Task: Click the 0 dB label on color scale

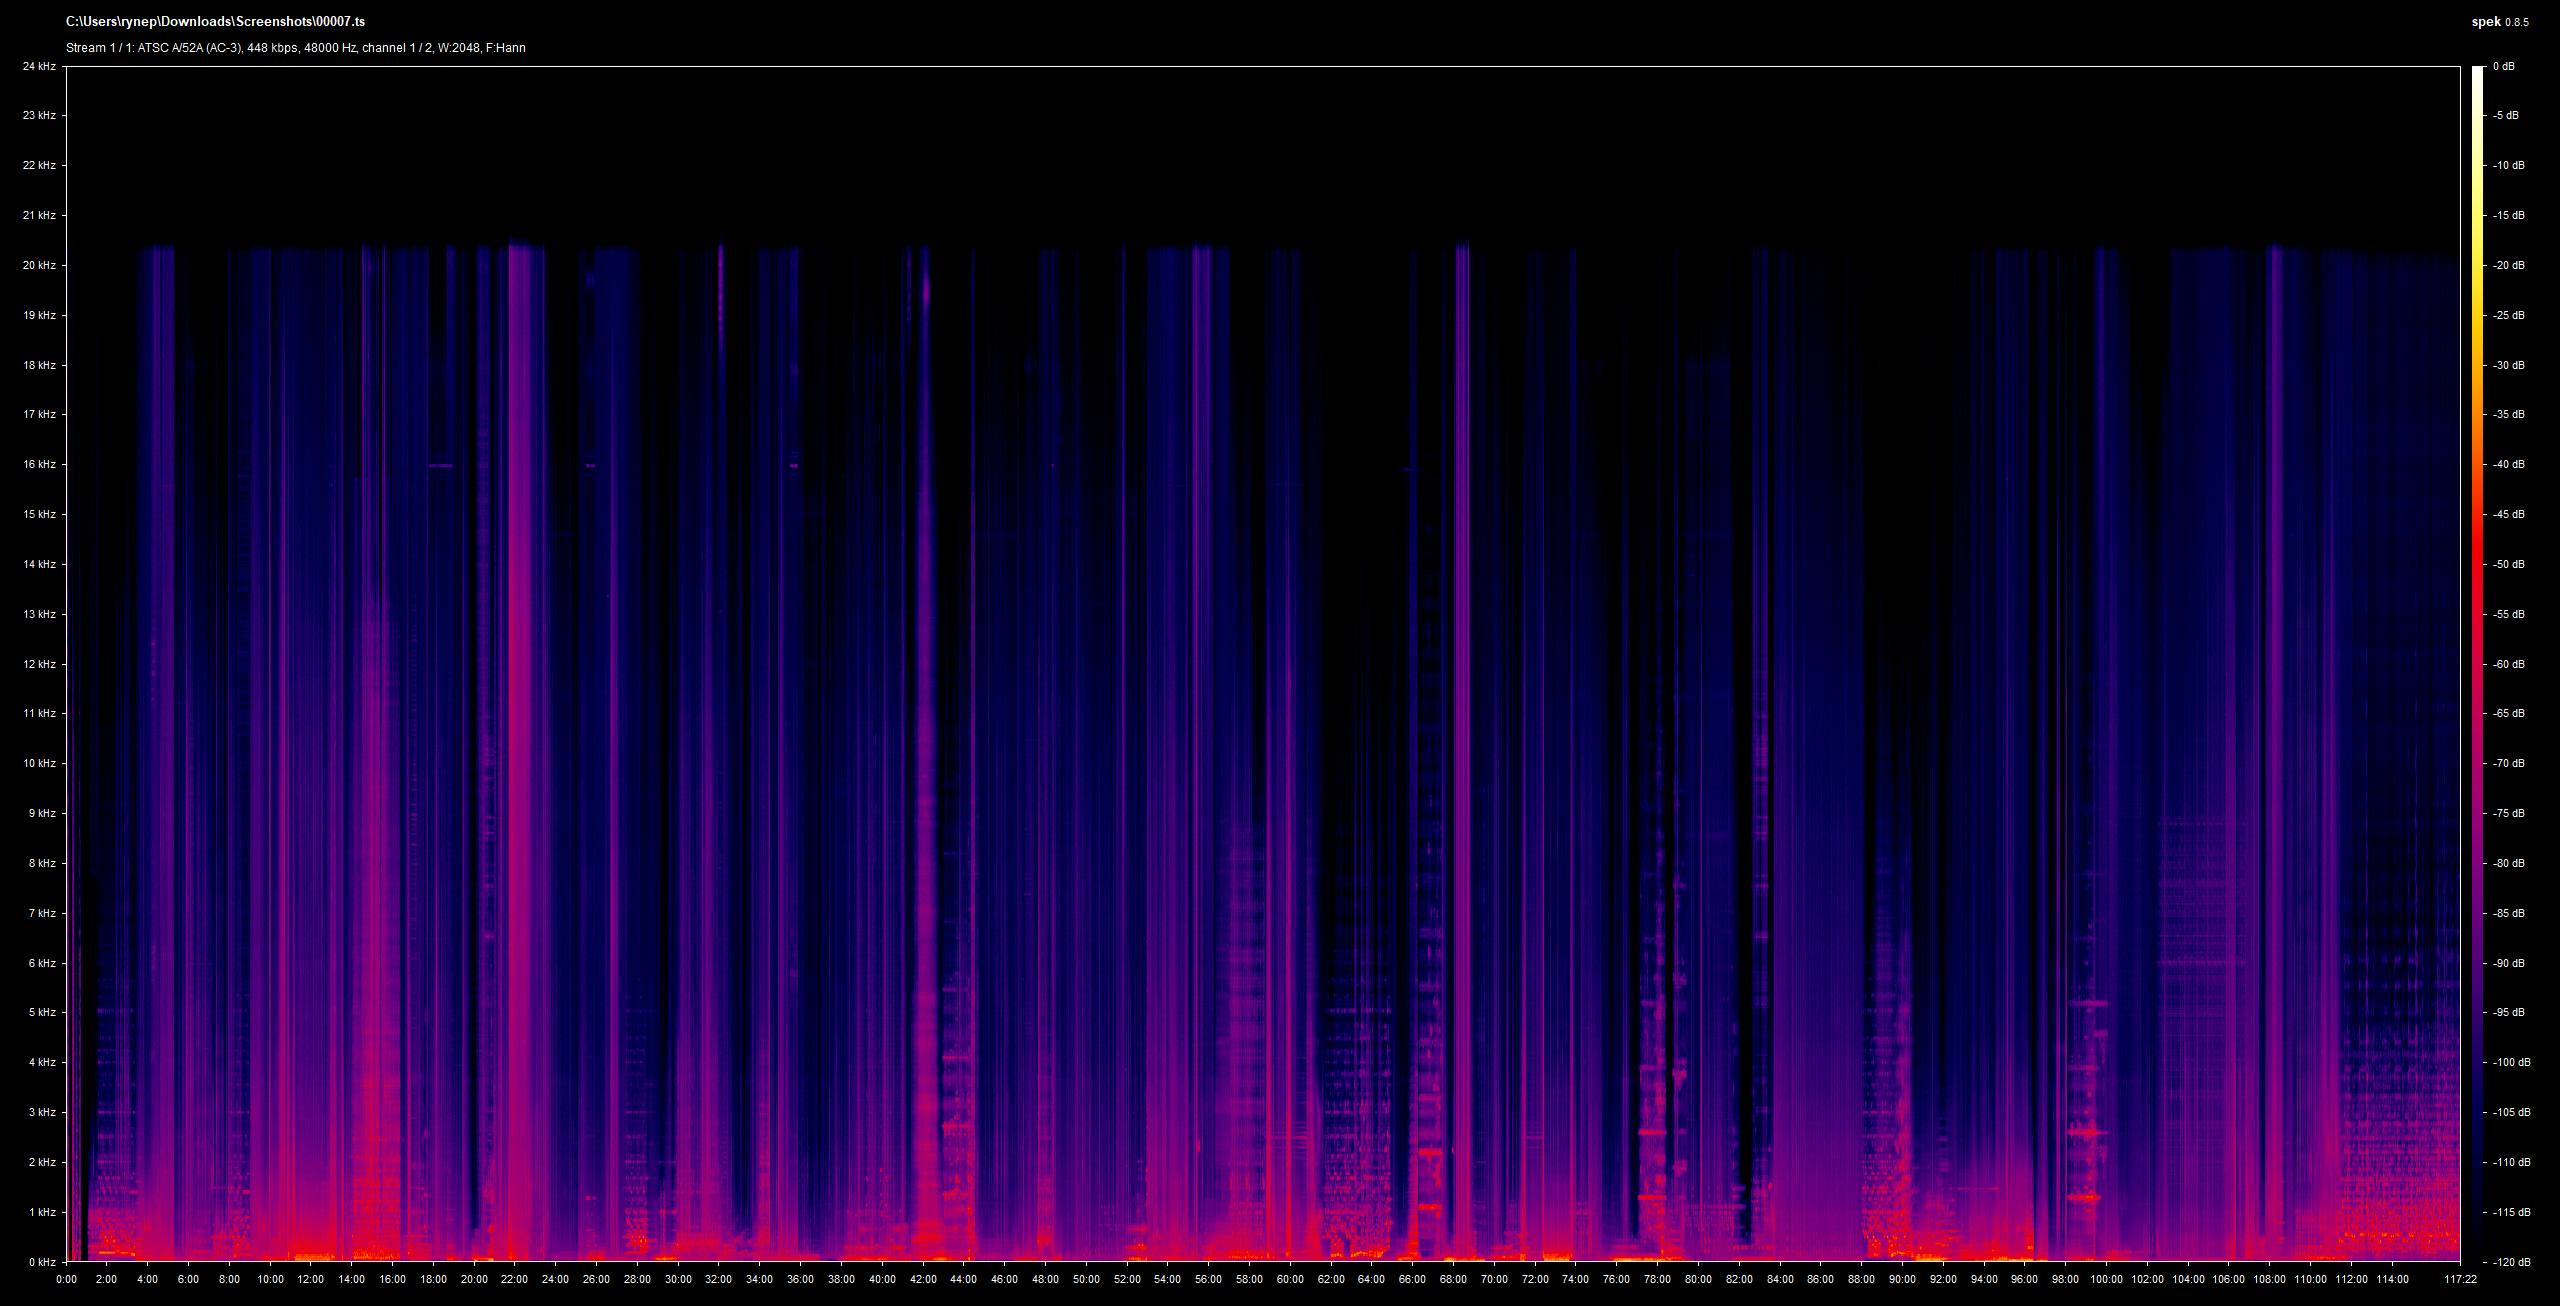Action: click(2504, 66)
